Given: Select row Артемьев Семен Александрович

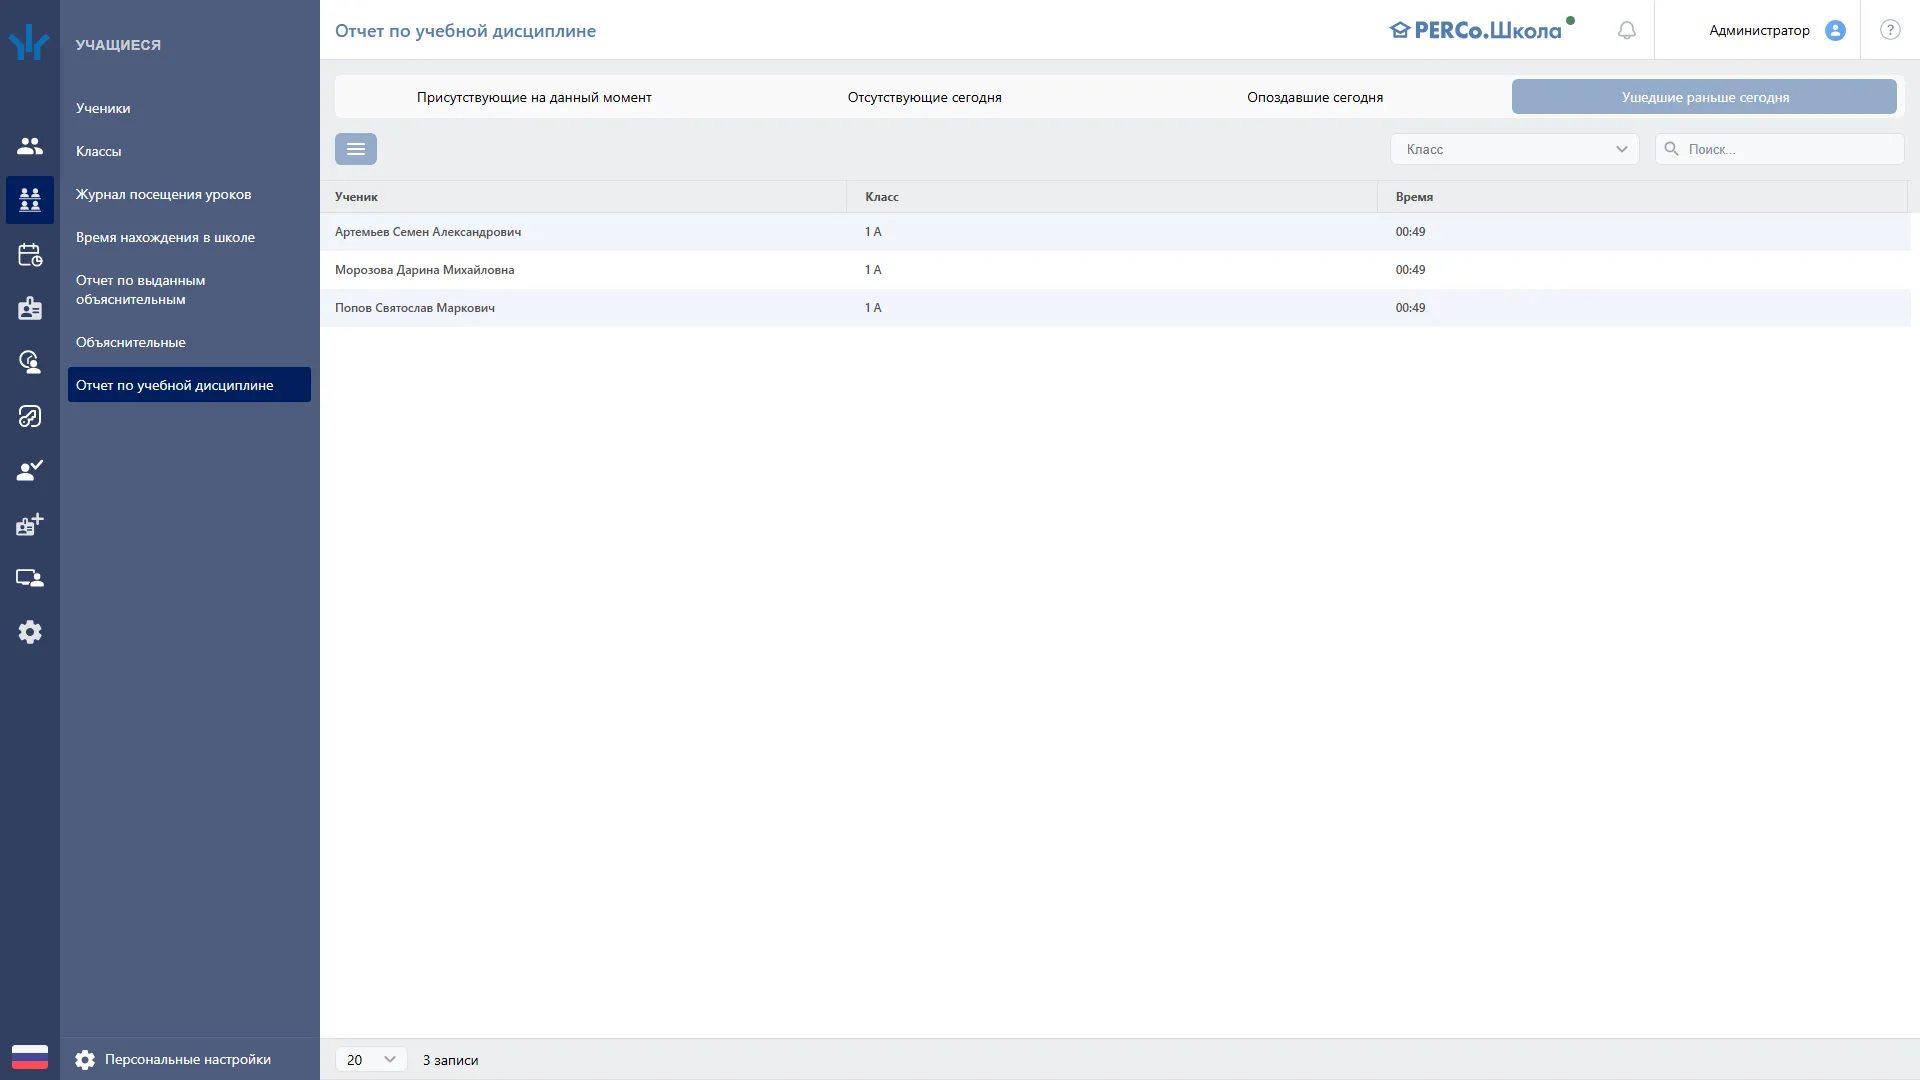Looking at the screenshot, I should 1115,232.
